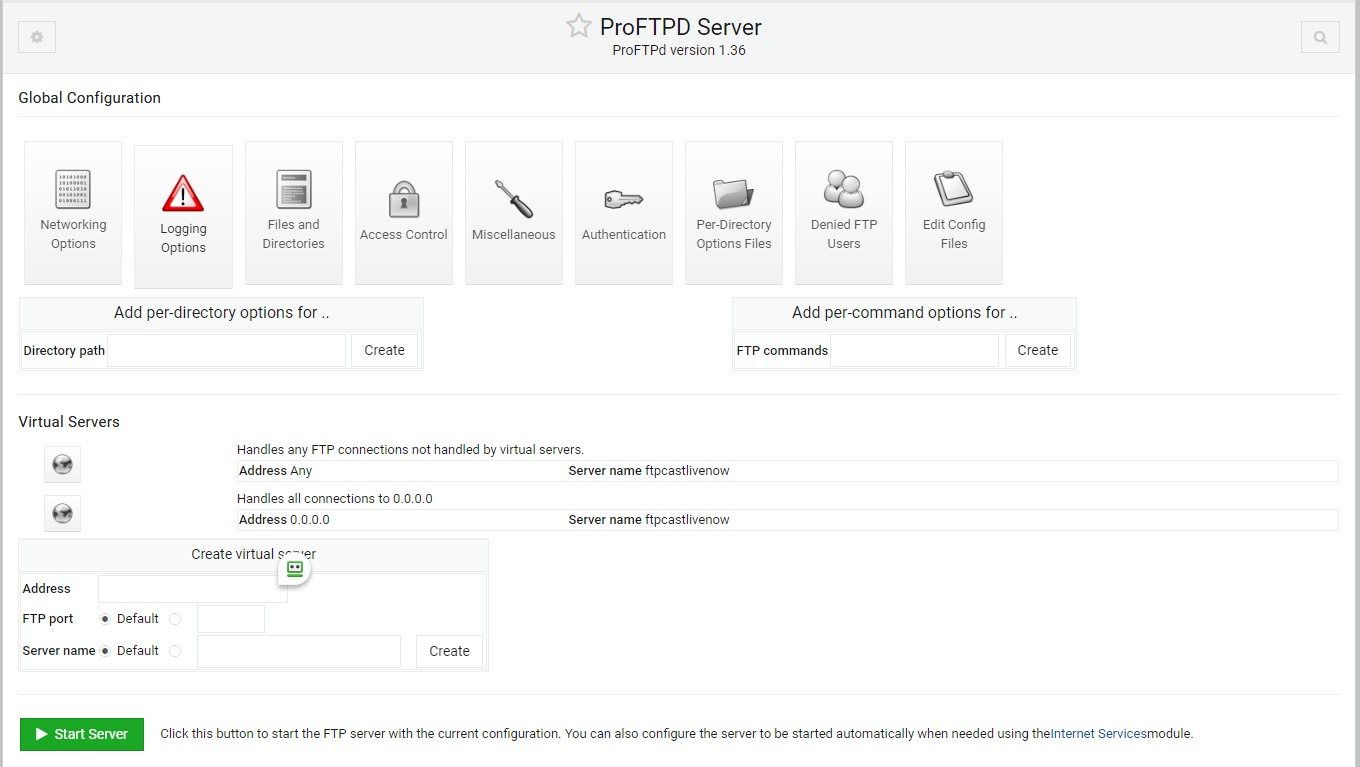This screenshot has width=1360, height=767.
Task: Select Default FTP port radio button
Action: pos(105,619)
